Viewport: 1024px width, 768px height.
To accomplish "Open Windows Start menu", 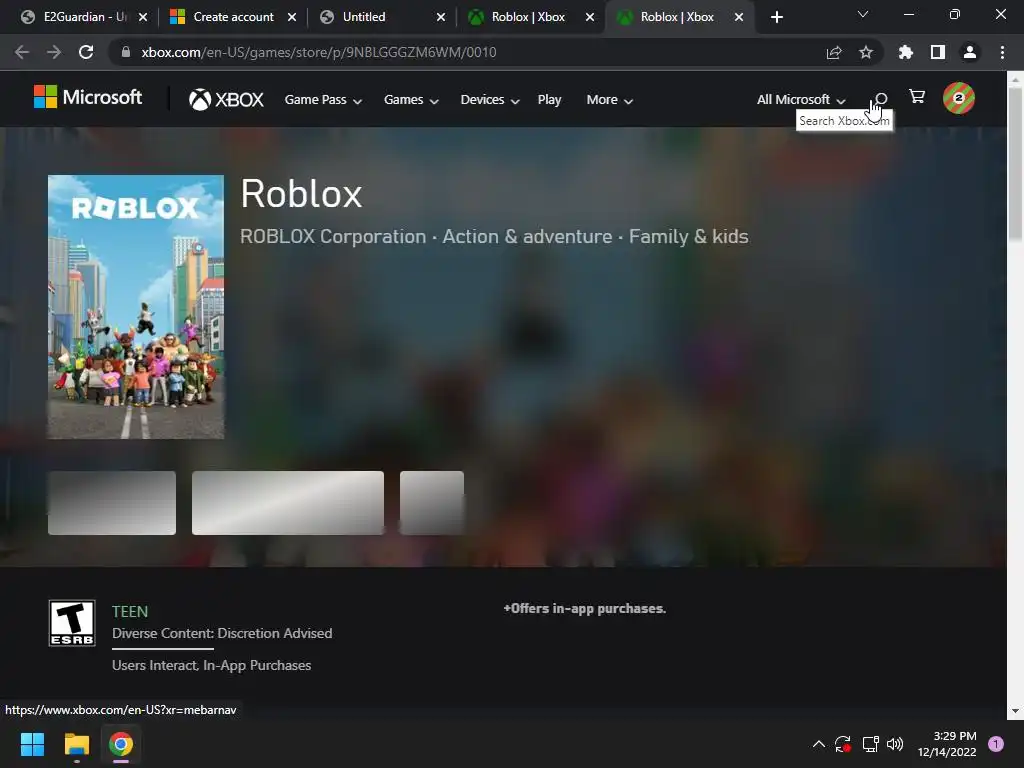I will (32, 744).
